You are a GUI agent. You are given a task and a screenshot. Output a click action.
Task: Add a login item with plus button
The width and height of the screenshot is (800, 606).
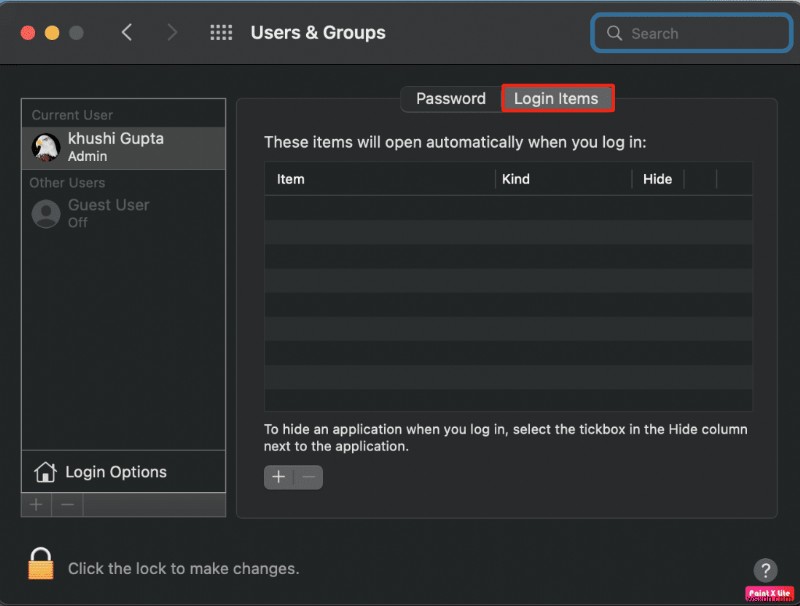tap(279, 477)
